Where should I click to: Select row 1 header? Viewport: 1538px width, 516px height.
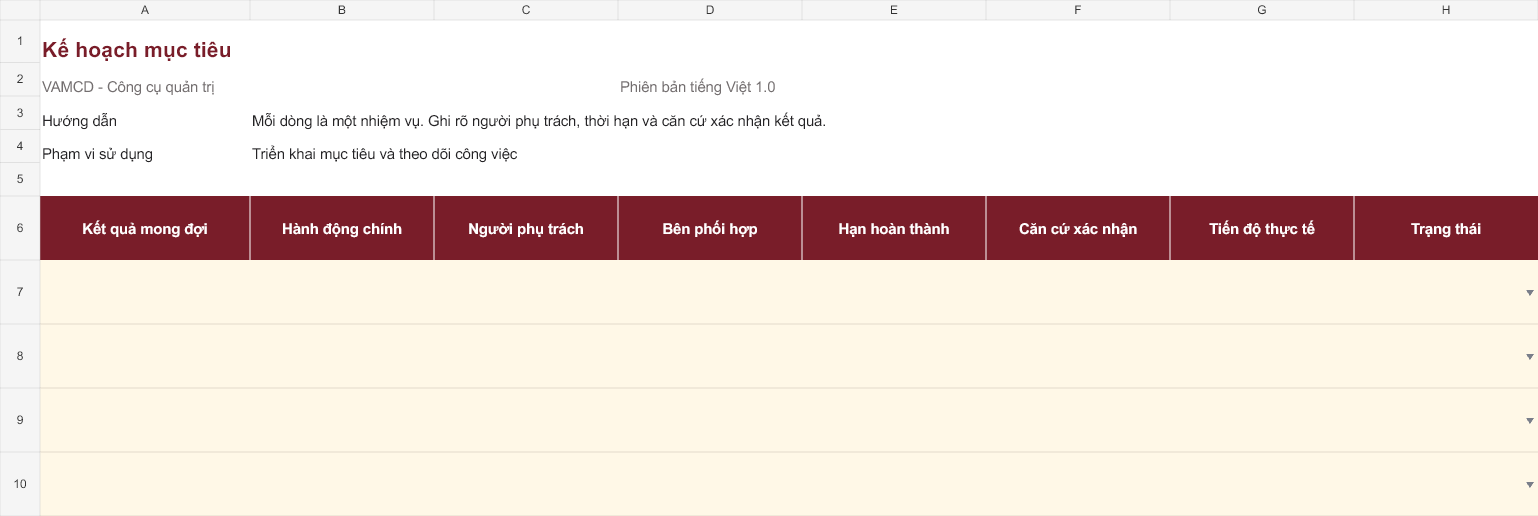click(20, 42)
